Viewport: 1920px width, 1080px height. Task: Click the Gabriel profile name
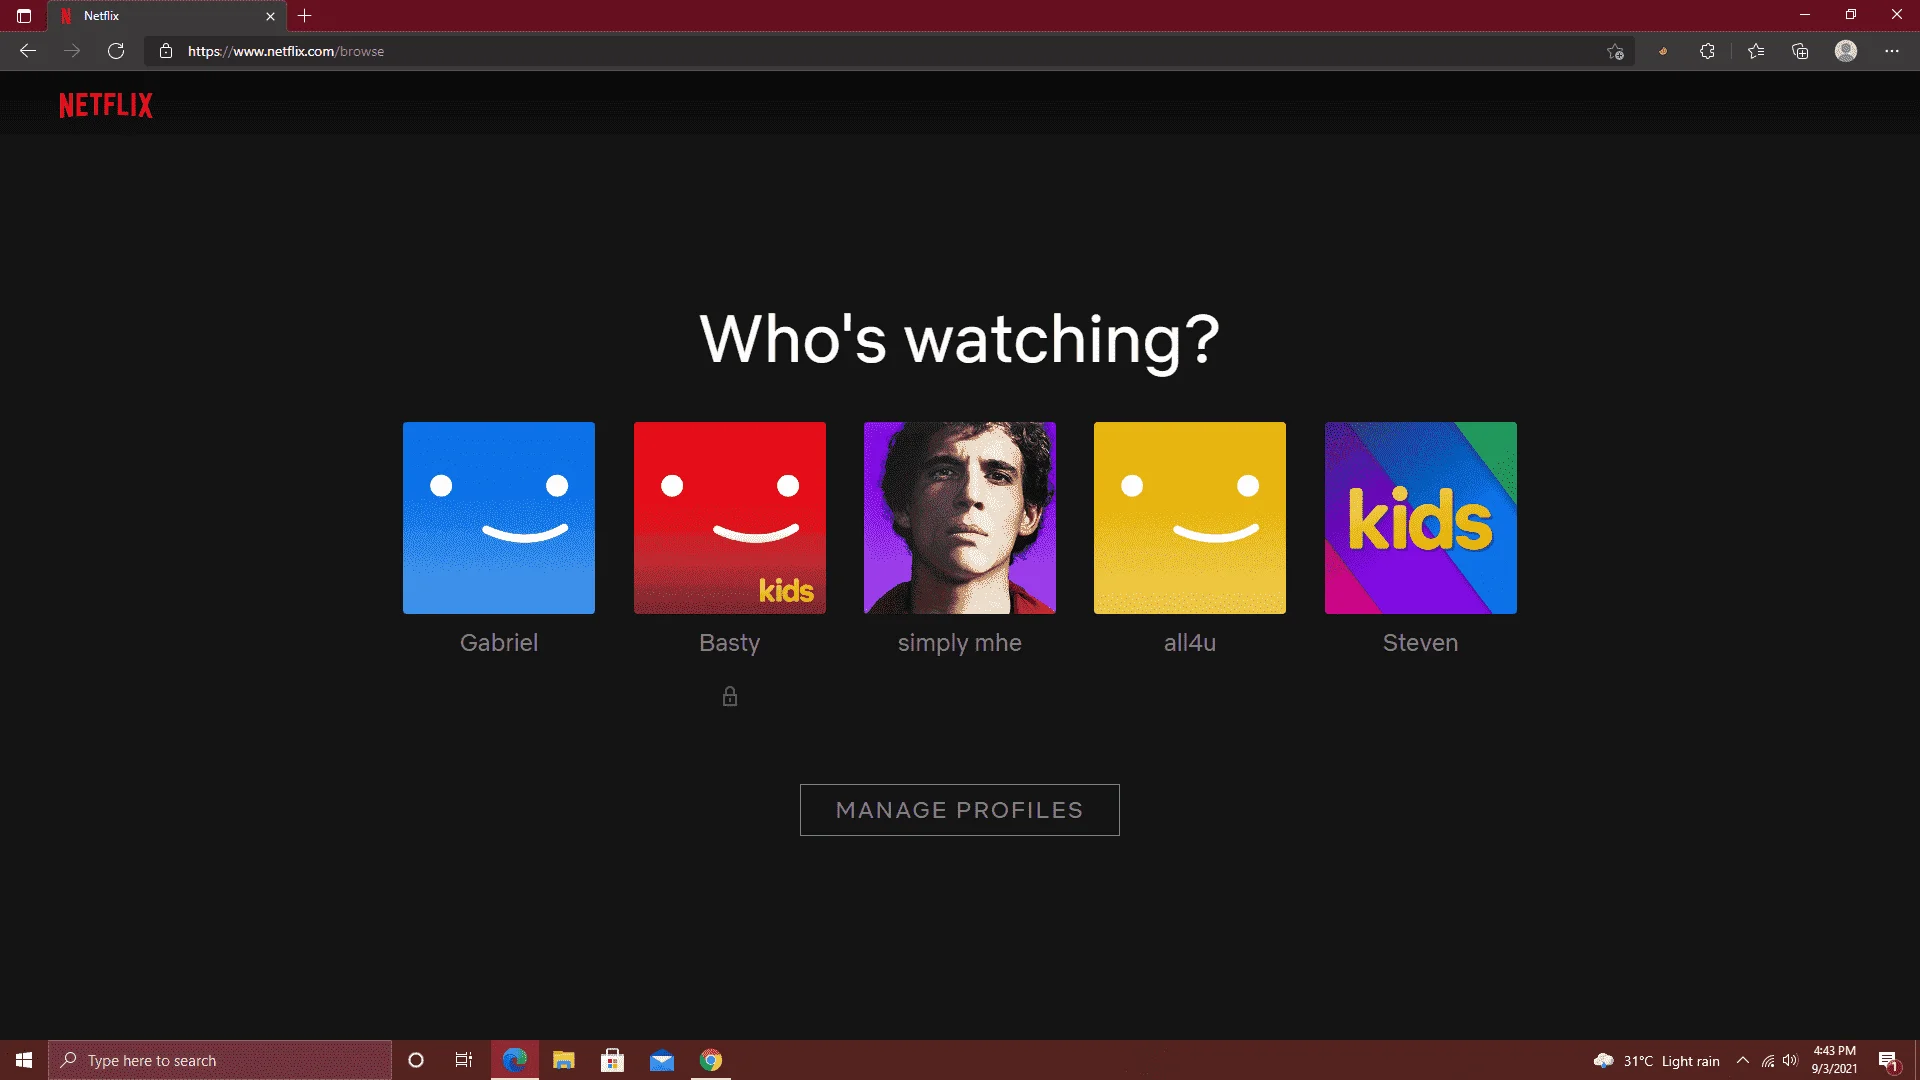click(x=499, y=643)
